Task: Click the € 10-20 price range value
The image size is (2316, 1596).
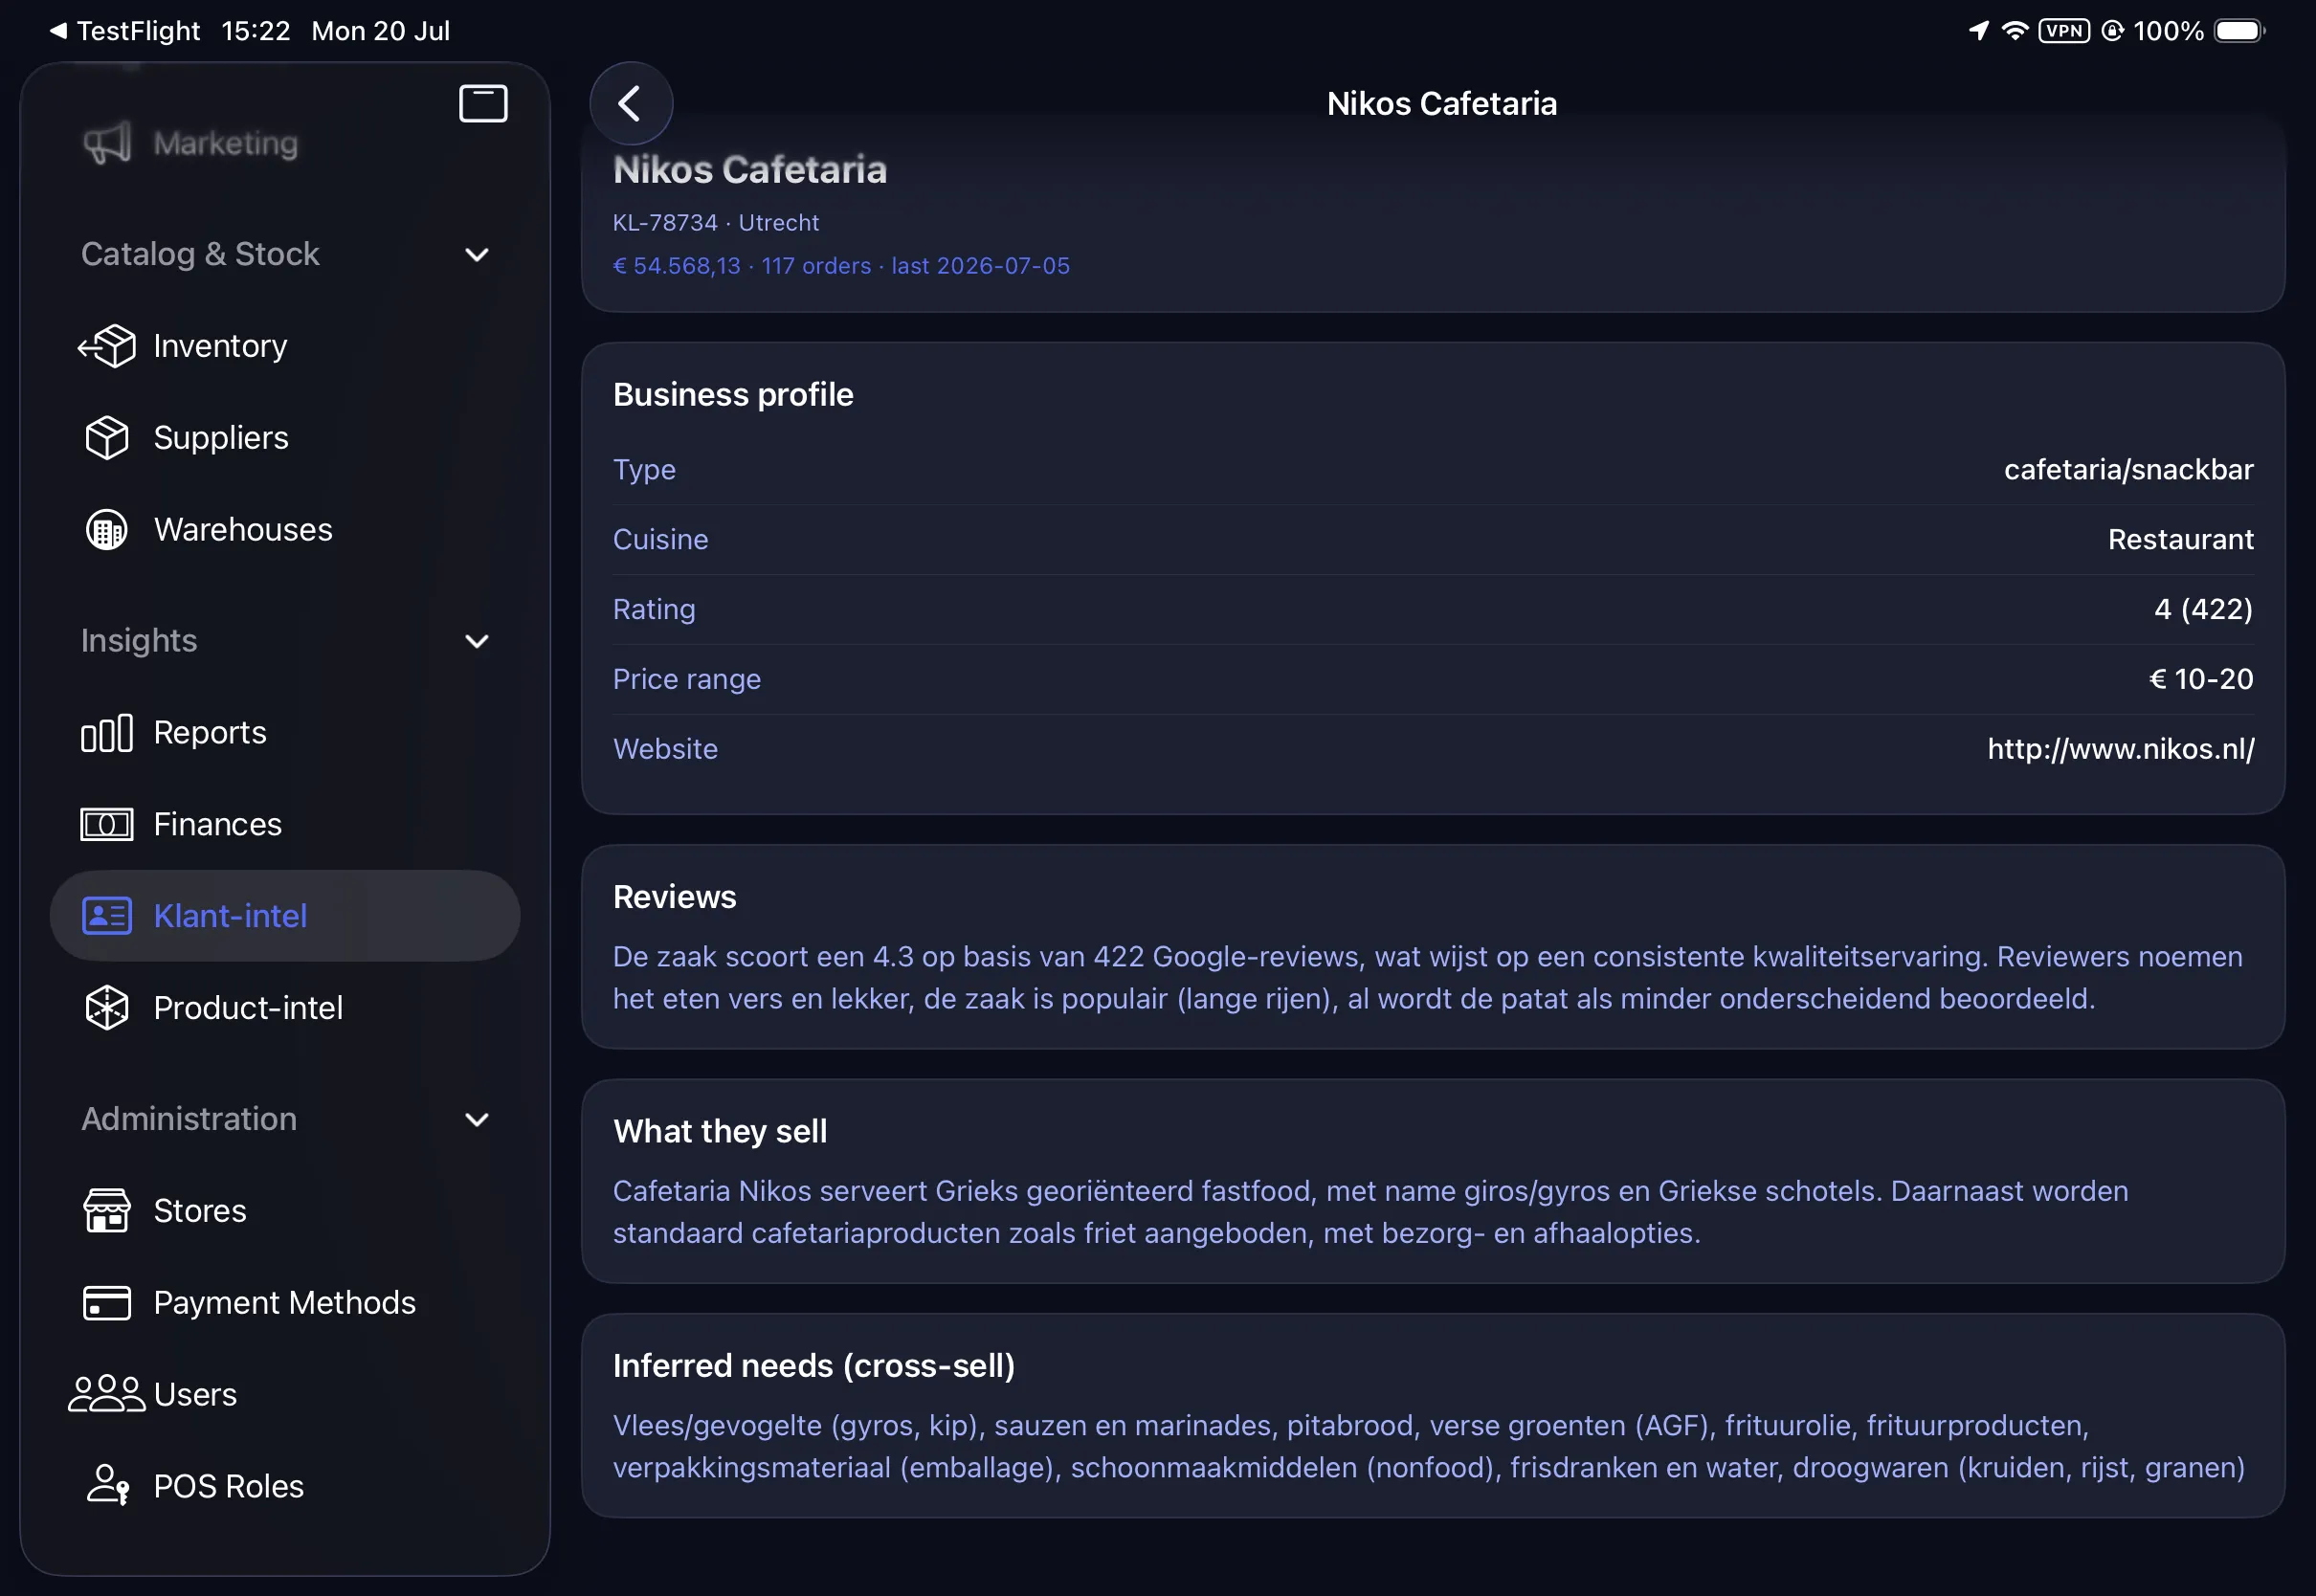Action: tap(2201, 679)
